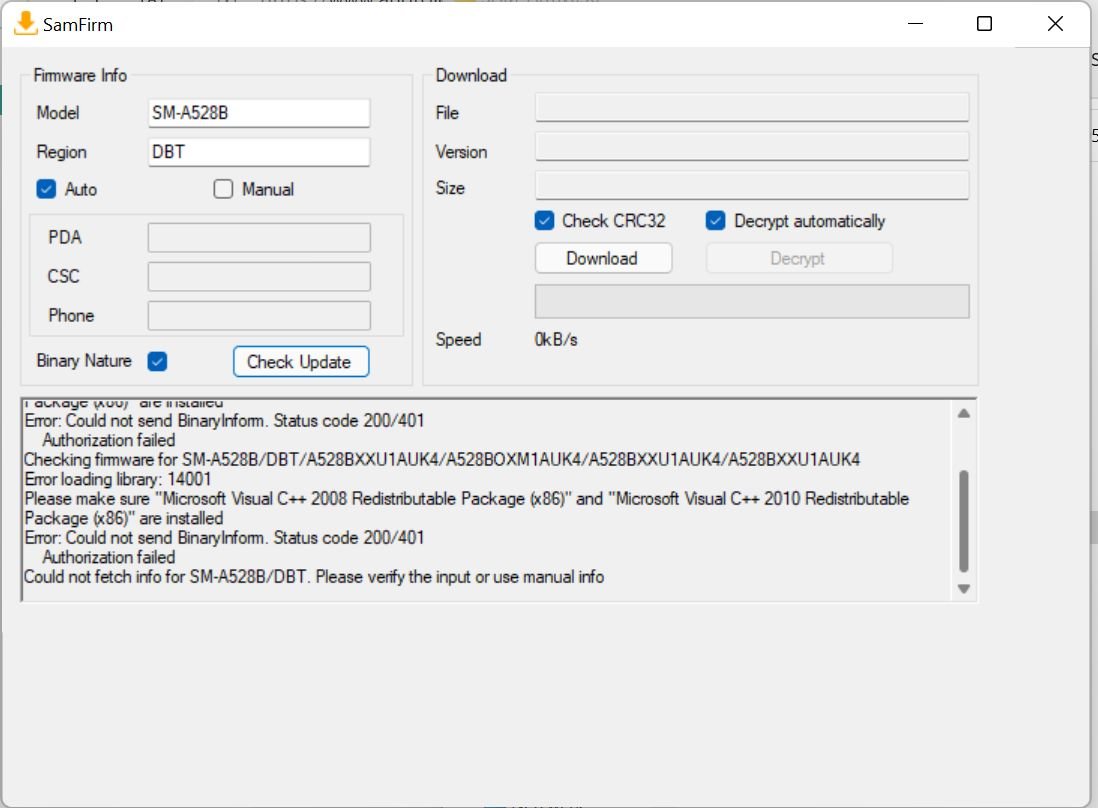Image resolution: width=1098 pixels, height=808 pixels.
Task: Click the PDA input field
Action: (x=259, y=237)
